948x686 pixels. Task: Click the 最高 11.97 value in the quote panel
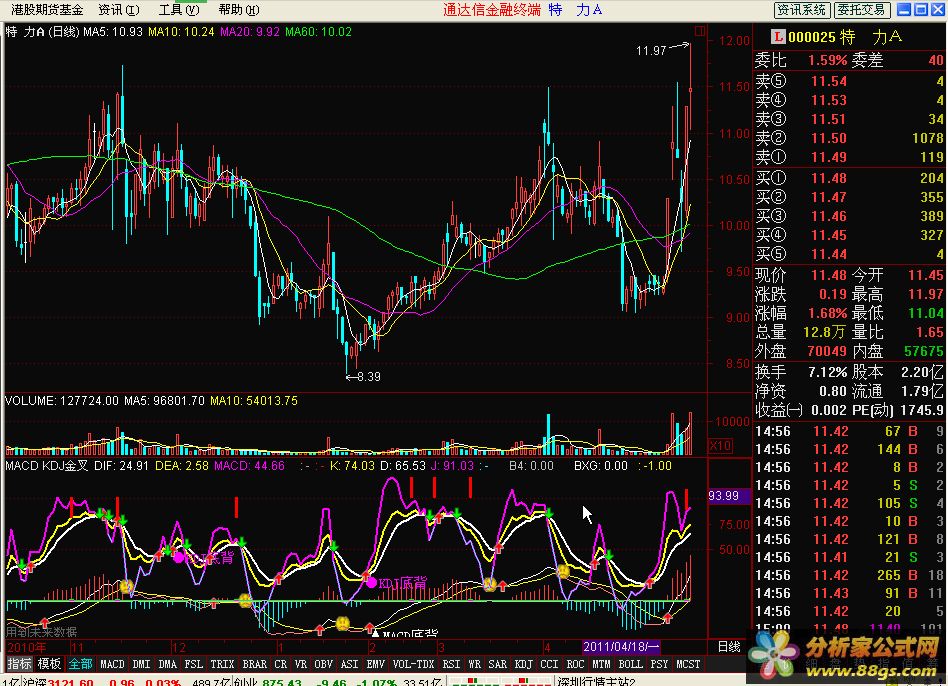pyautogui.click(x=926, y=294)
